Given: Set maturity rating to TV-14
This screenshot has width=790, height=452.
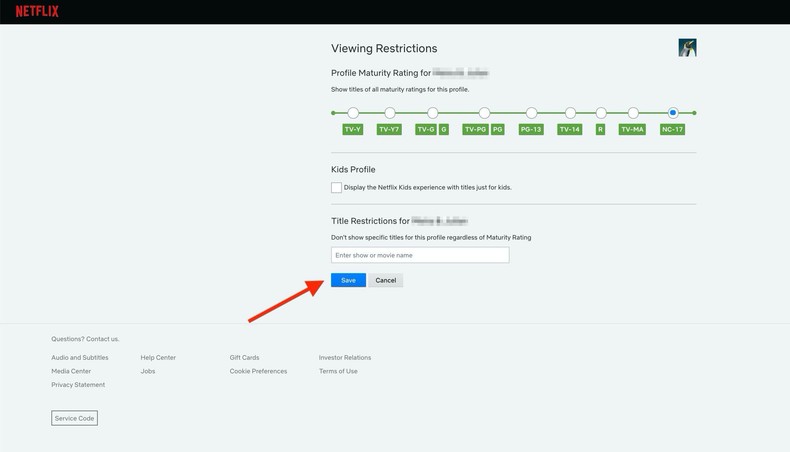Looking at the screenshot, I should (x=570, y=113).
